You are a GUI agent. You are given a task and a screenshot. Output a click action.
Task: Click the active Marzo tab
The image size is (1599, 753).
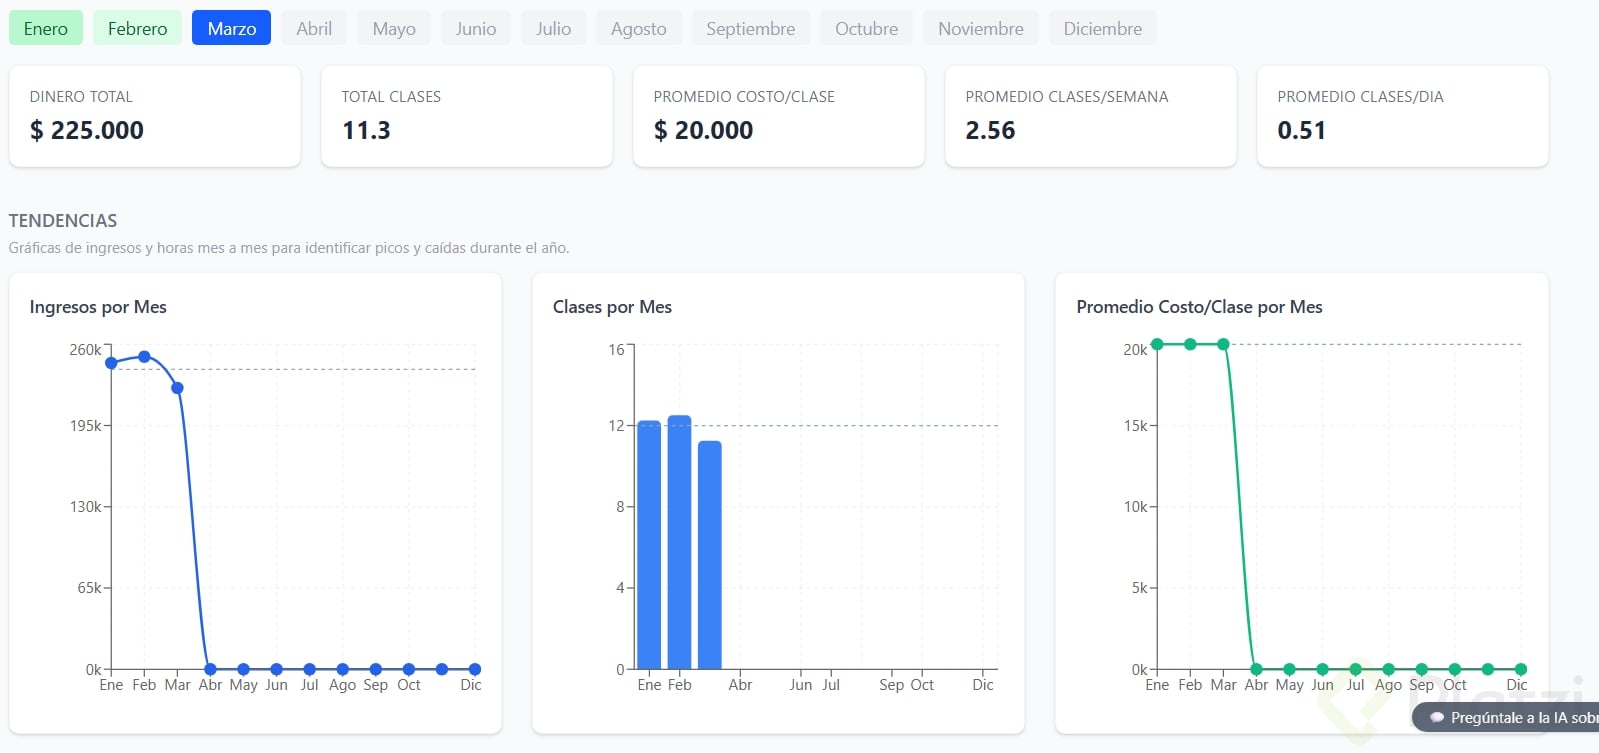tap(232, 29)
